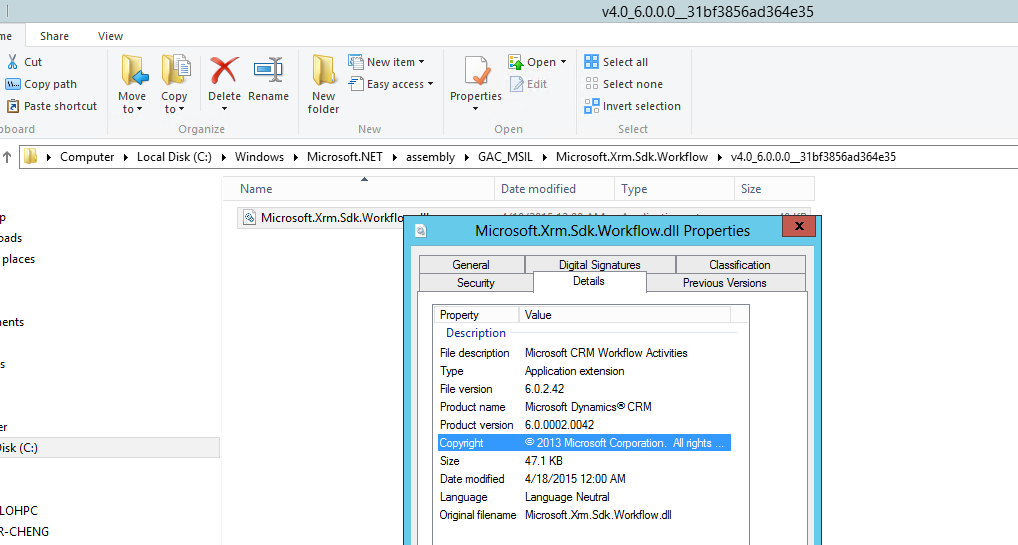Expand breadcrumb arrow after GAC_MSIL

544,157
